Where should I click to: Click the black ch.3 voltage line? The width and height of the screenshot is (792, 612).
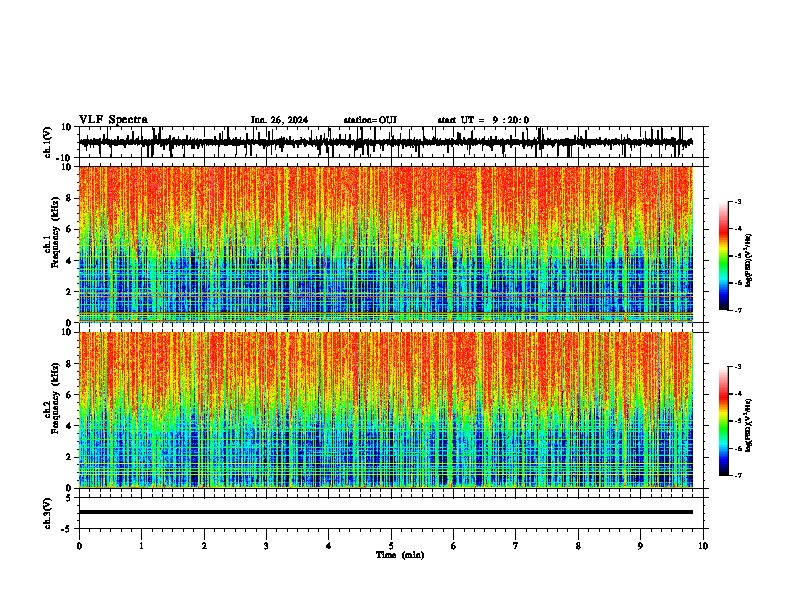tap(385, 512)
